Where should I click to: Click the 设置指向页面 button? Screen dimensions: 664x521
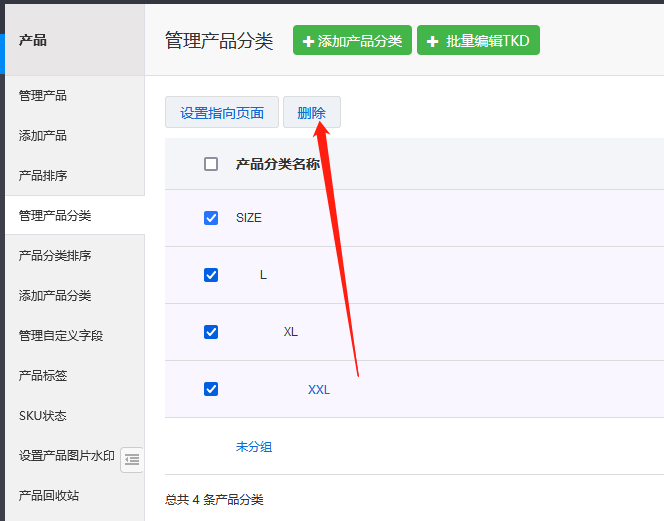[x=222, y=113]
